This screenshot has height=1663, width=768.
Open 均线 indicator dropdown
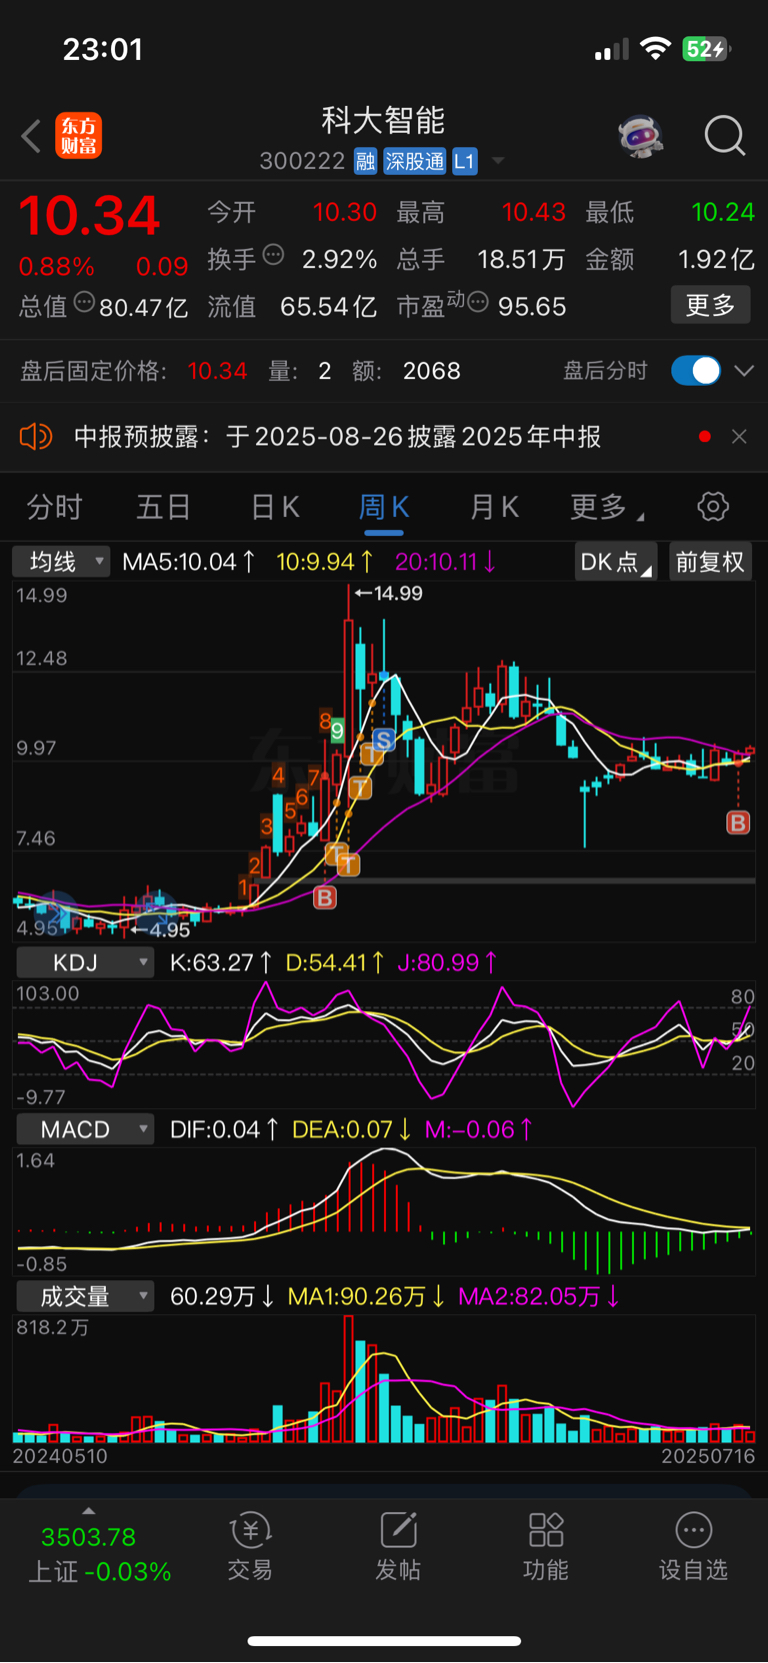click(x=60, y=562)
